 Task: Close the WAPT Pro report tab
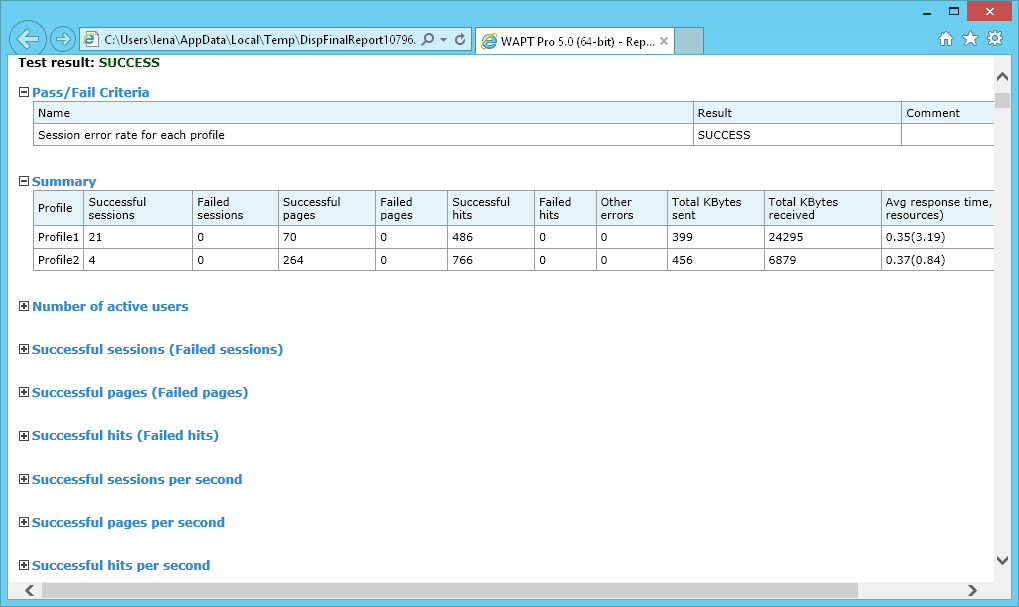tap(664, 42)
